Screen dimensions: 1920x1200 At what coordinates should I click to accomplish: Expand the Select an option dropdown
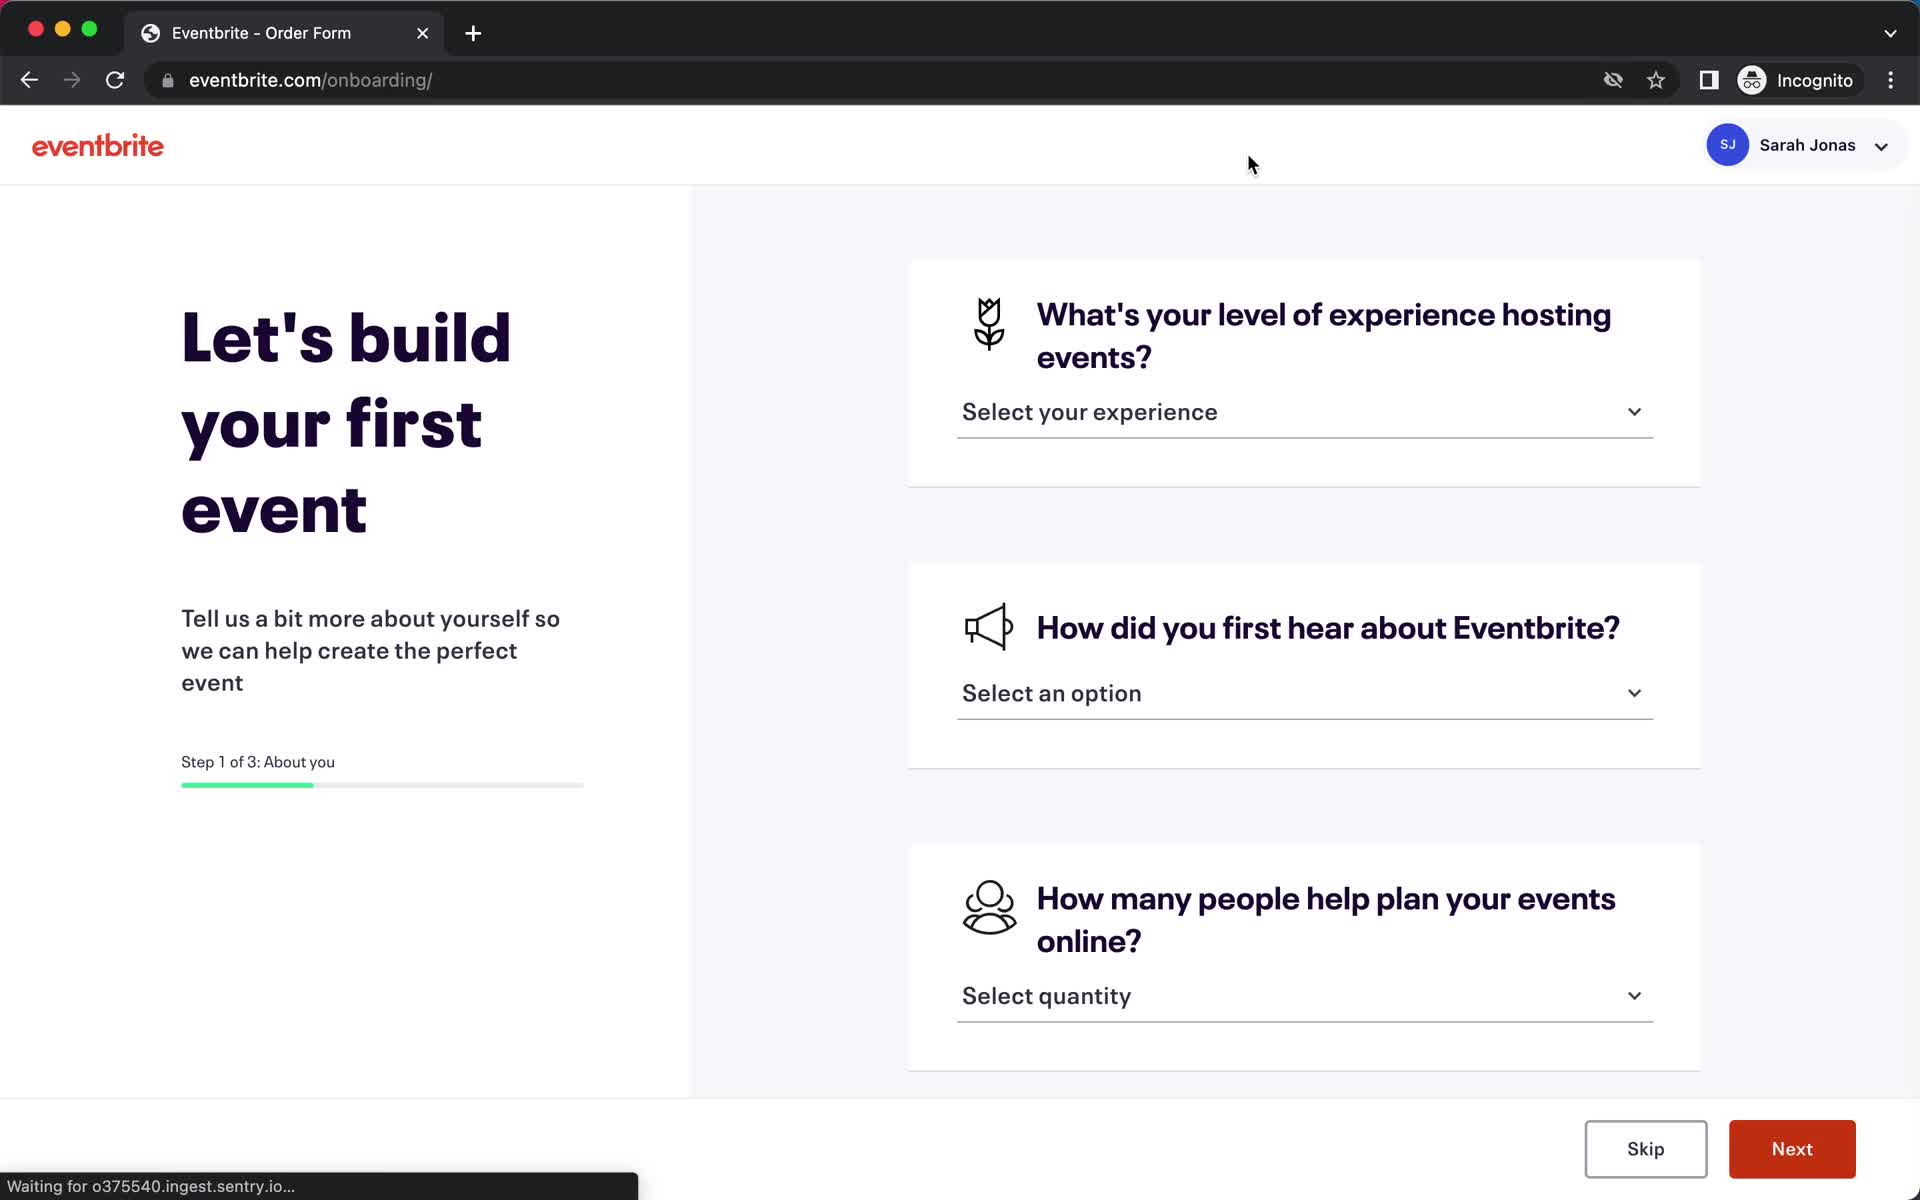tap(1304, 693)
